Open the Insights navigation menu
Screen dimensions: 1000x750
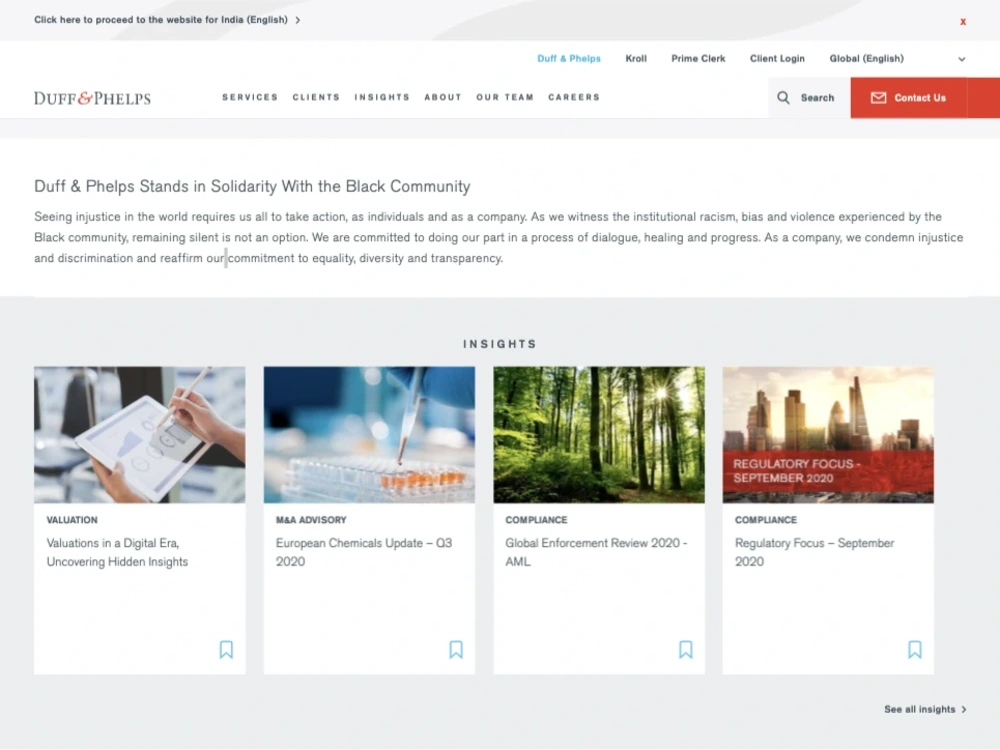[x=382, y=98]
